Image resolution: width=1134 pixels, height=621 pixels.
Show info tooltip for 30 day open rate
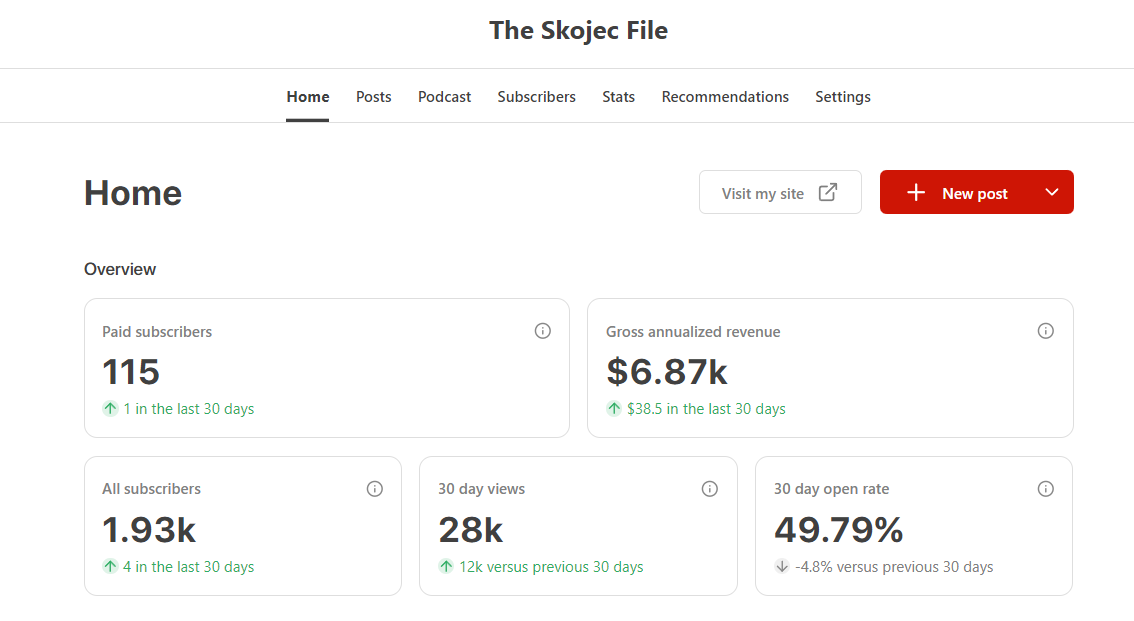tap(1046, 489)
